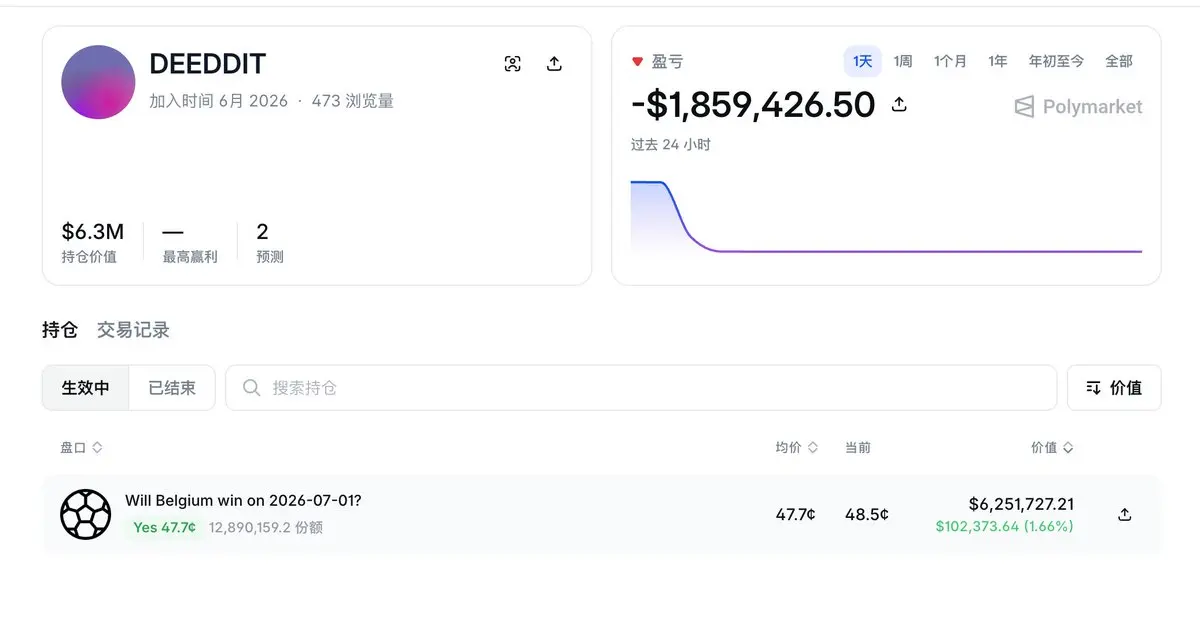Open the DEEDDIT profile avatar
Image resolution: width=1200 pixels, height=618 pixels.
tap(98, 82)
